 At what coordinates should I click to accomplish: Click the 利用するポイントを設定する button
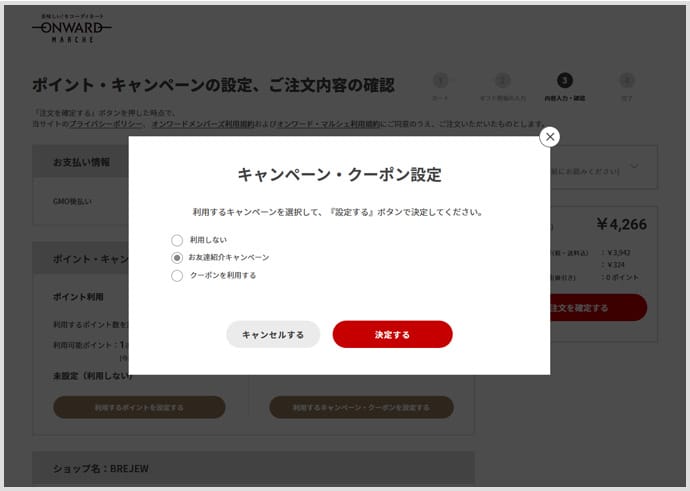click(x=139, y=407)
